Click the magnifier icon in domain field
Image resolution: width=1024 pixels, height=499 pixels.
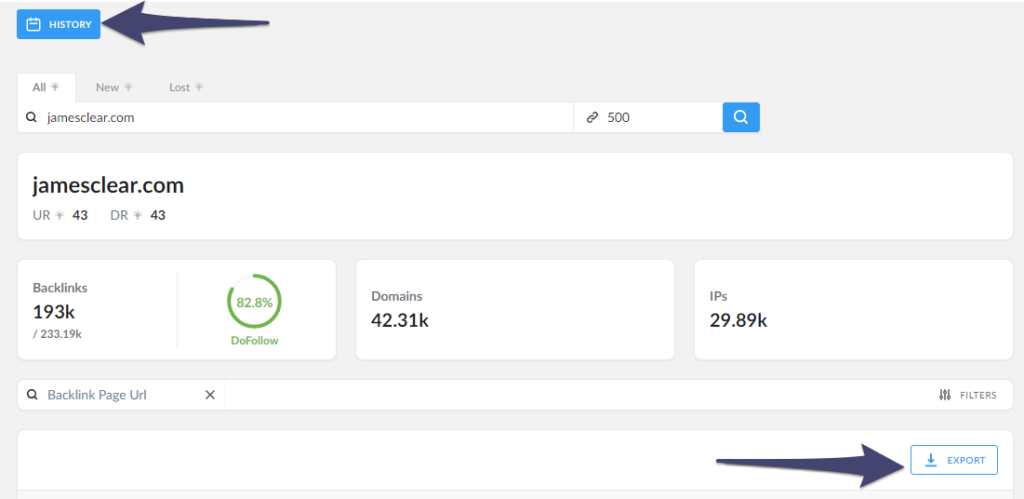(31, 118)
